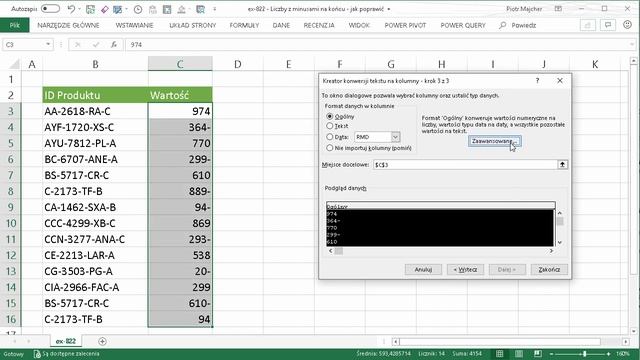Toggle the Autozapis switch
This screenshot has width=640, height=360.
50,9
